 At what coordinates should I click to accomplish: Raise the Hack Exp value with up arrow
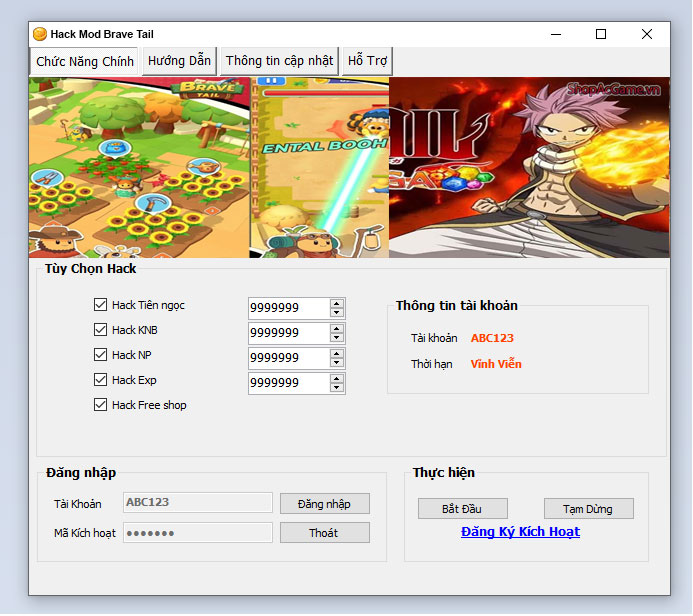[337, 379]
